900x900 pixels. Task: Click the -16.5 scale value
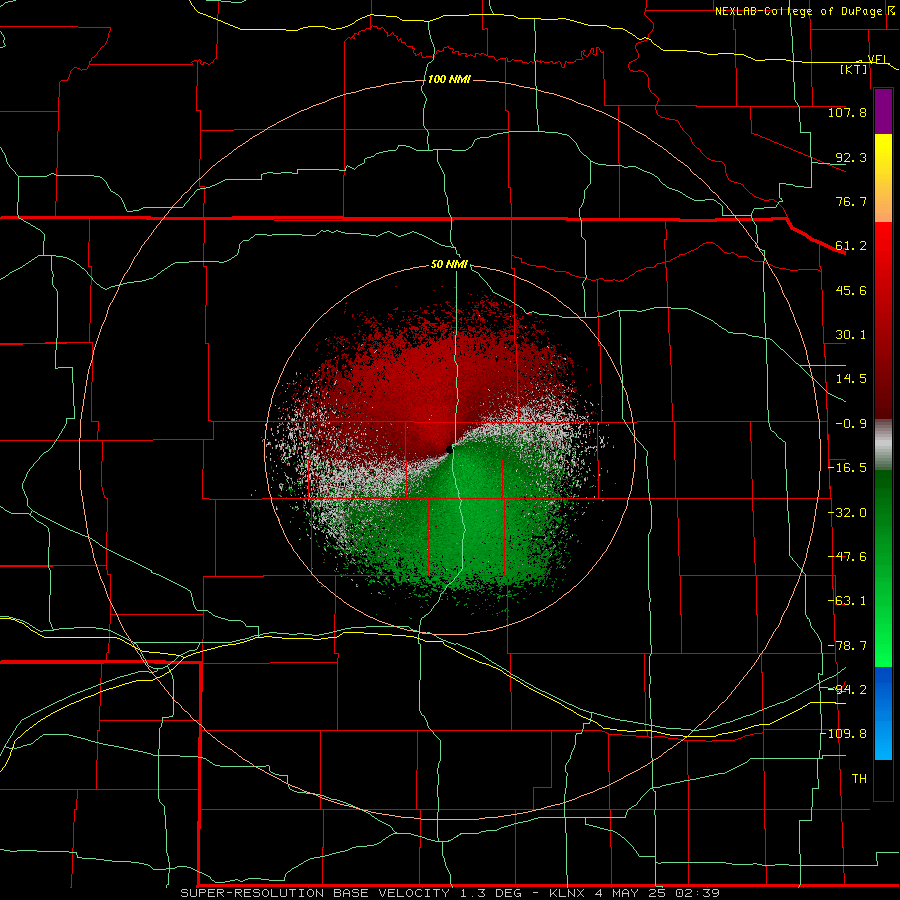847,468
